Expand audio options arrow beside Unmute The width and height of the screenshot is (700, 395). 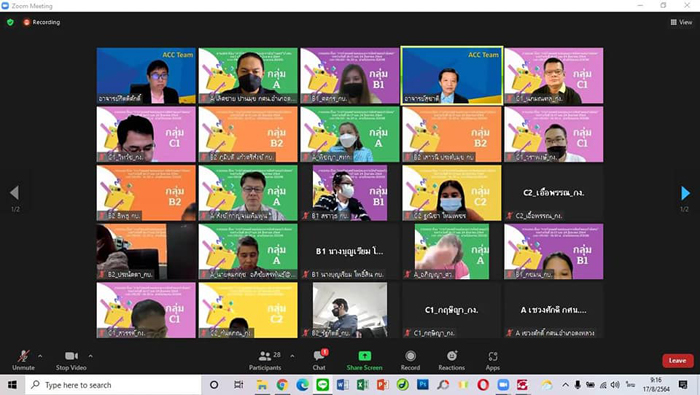point(40,356)
